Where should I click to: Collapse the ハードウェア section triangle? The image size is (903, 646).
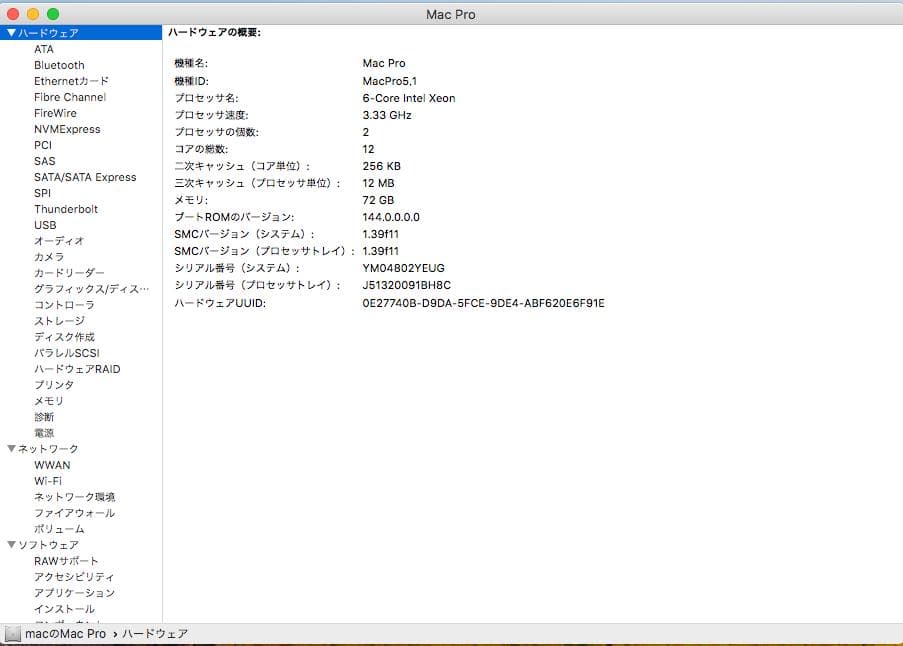point(9,32)
